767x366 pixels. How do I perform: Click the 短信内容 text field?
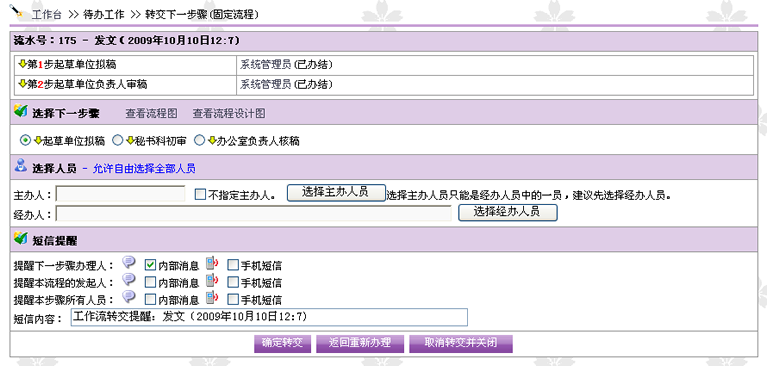click(269, 317)
